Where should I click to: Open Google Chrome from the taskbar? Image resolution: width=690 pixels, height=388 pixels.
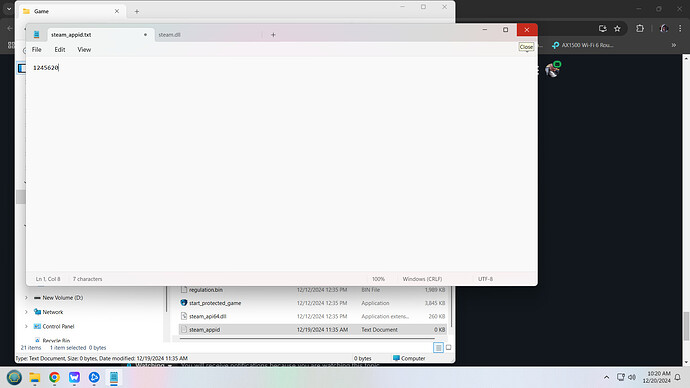pos(55,377)
